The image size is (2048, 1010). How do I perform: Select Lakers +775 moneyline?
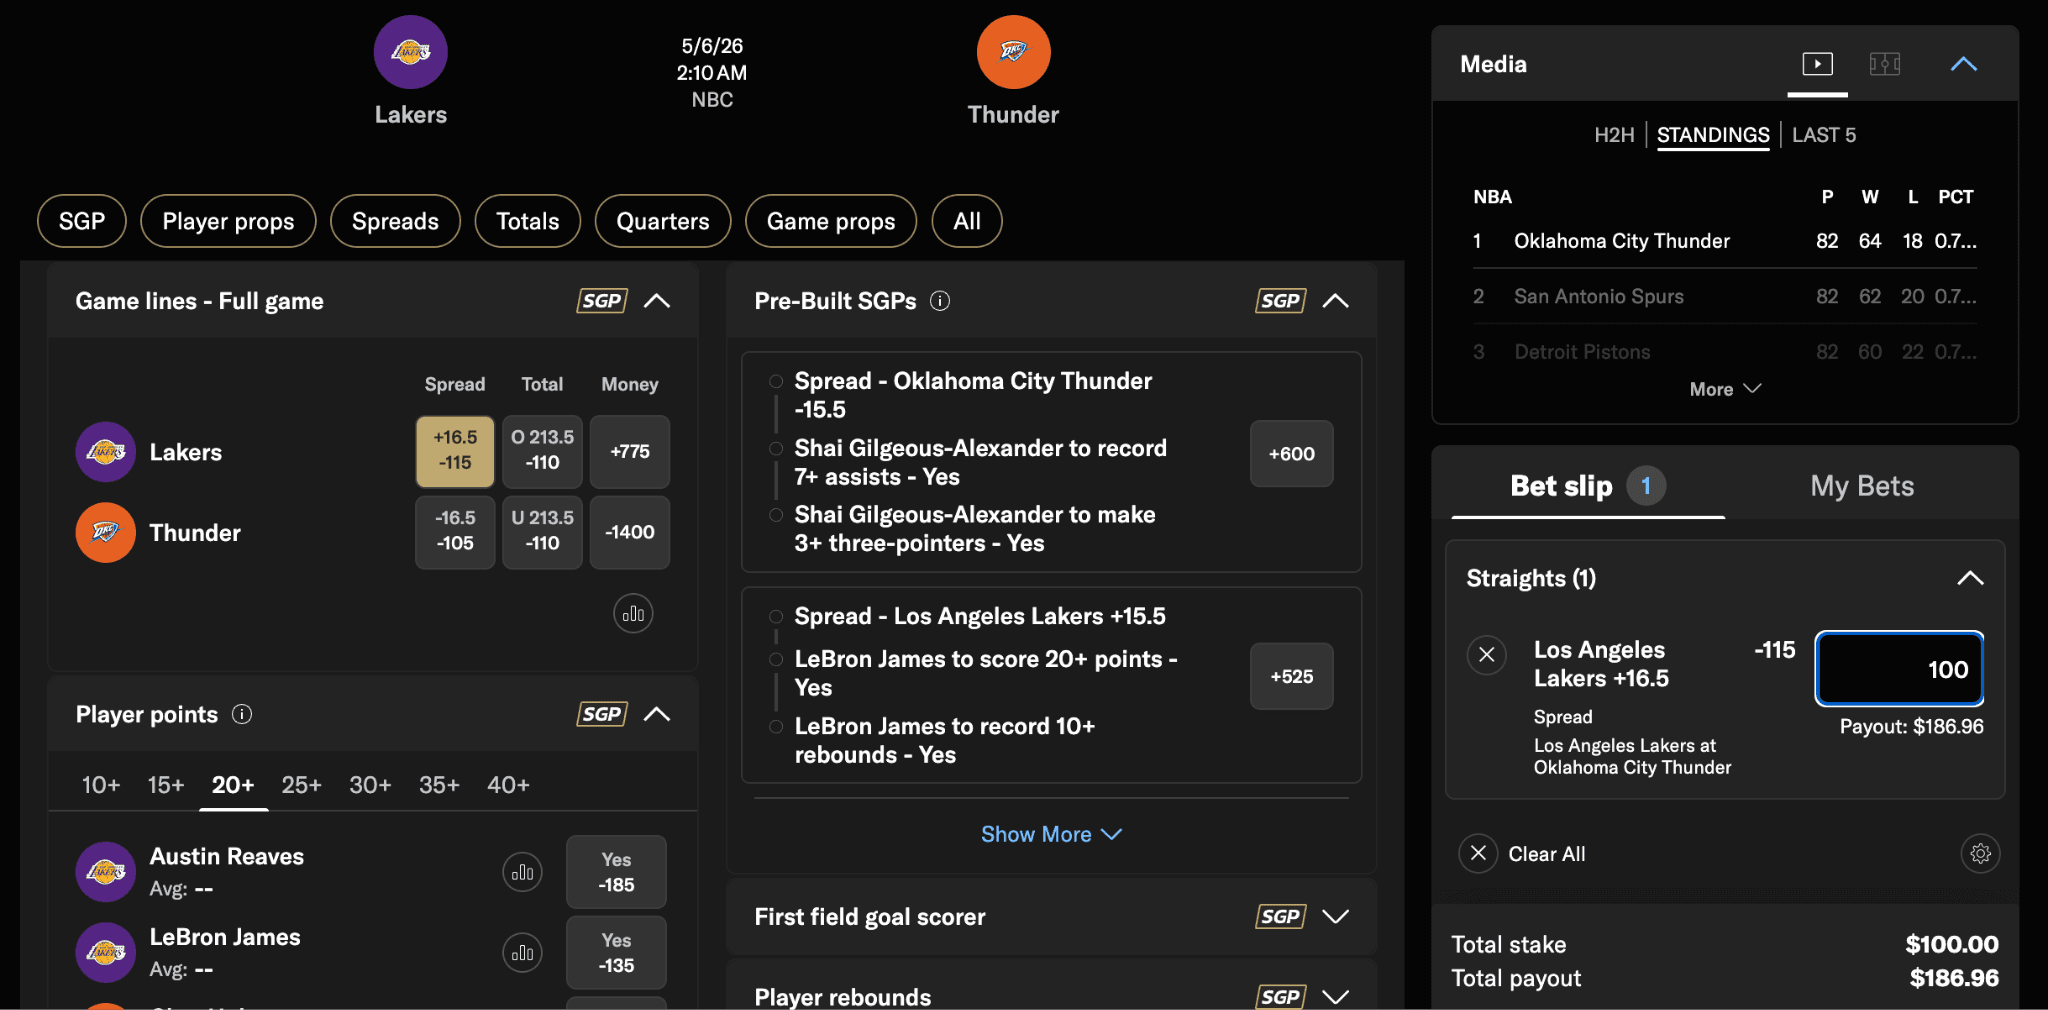coord(630,451)
